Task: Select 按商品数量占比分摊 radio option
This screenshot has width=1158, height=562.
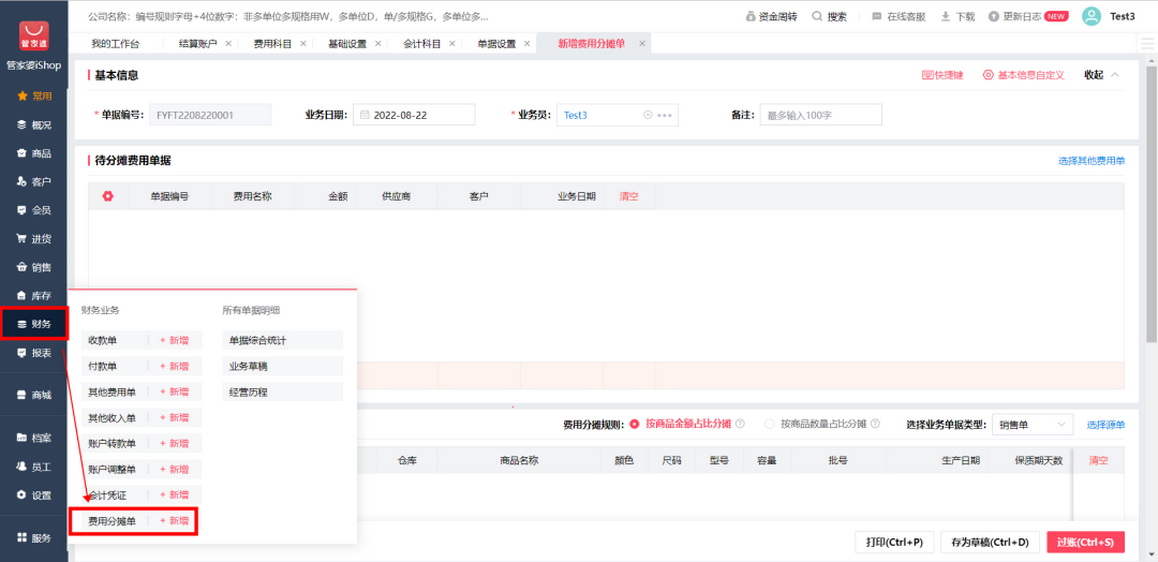Action: (x=770, y=424)
